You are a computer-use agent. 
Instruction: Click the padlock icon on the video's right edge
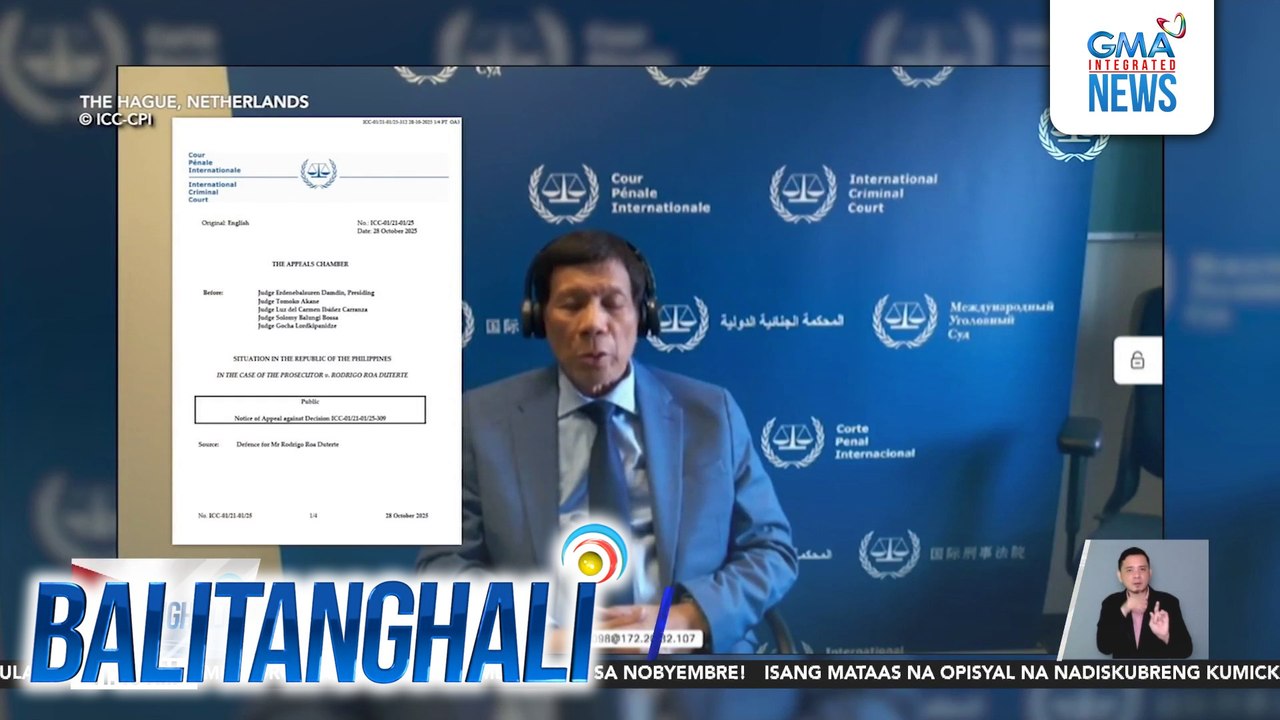coord(1137,360)
